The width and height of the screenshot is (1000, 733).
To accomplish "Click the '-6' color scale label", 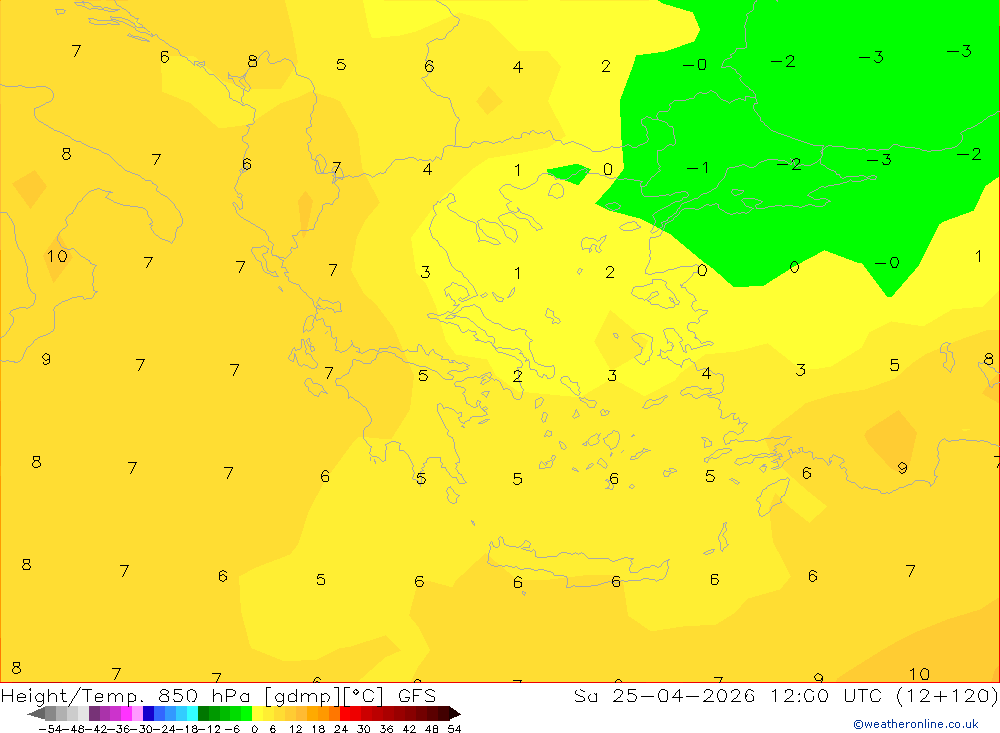I will pos(233,729).
